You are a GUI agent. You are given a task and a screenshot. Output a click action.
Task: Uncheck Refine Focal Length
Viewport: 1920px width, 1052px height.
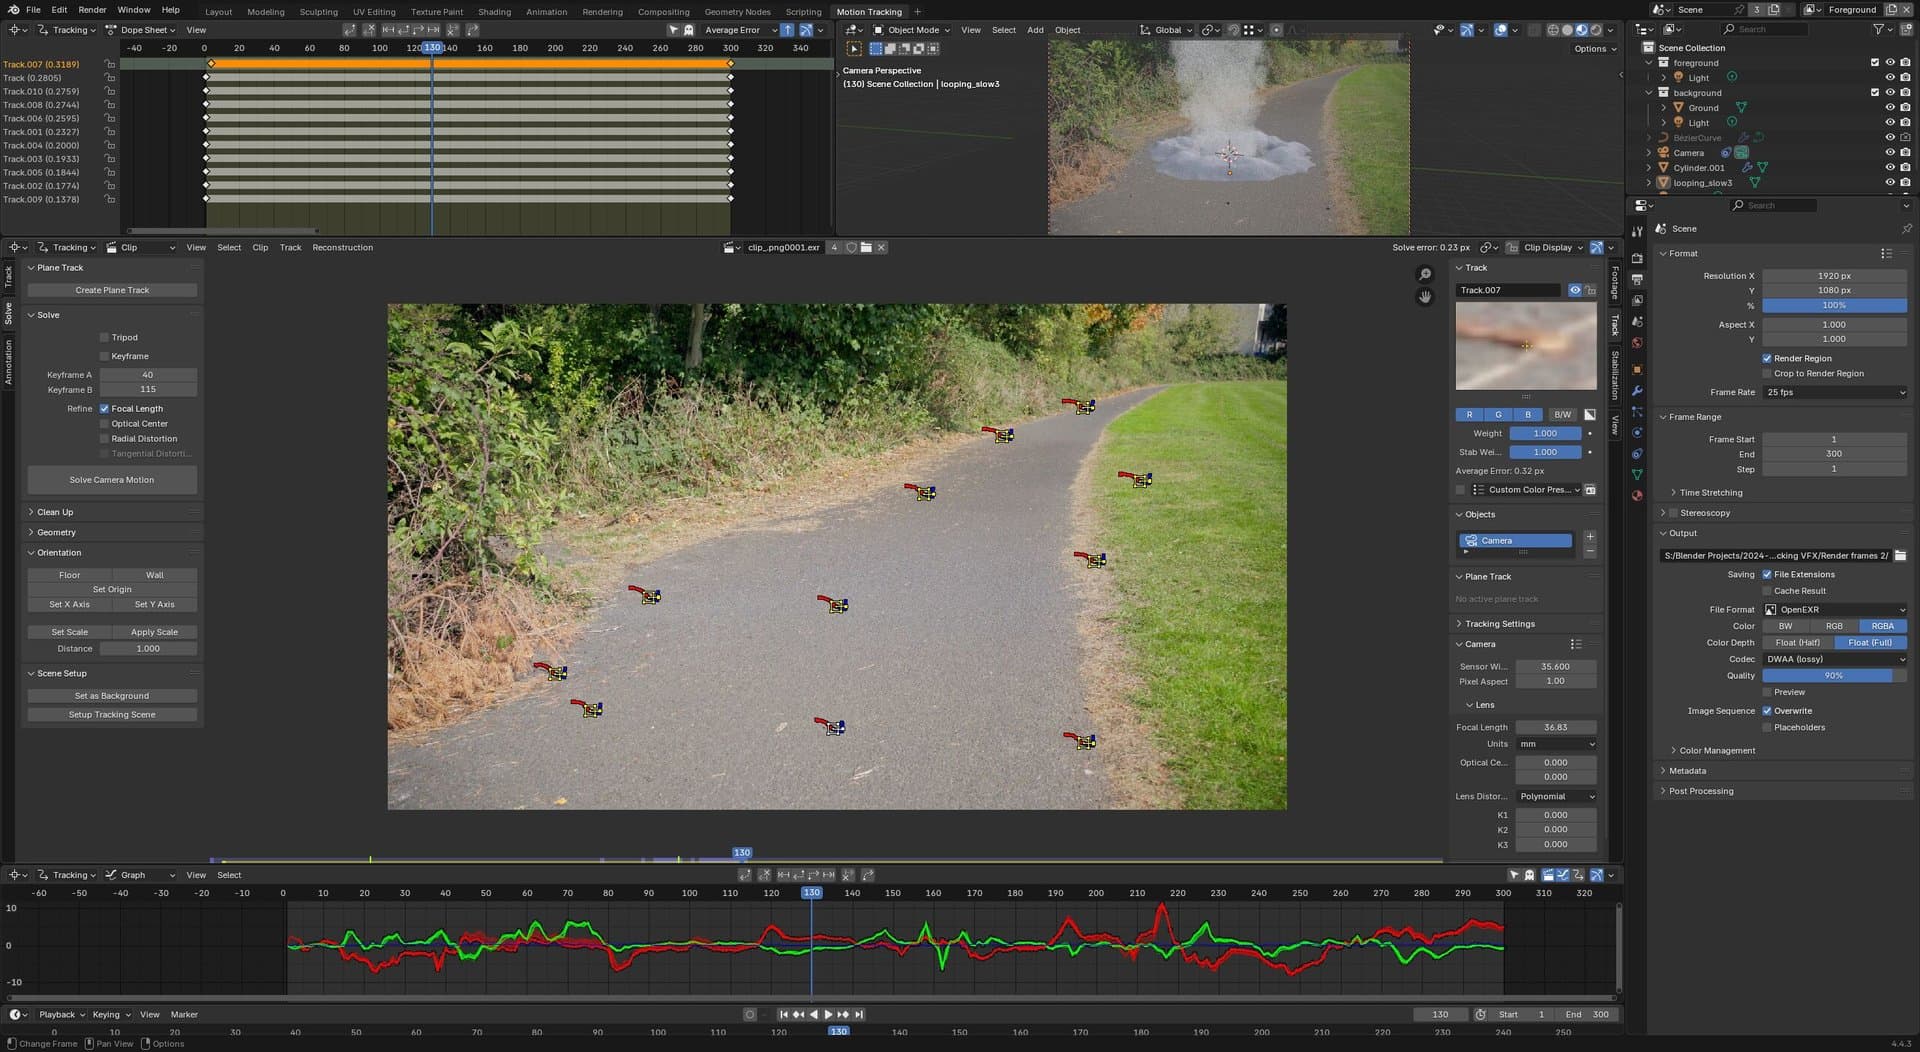[x=104, y=409]
